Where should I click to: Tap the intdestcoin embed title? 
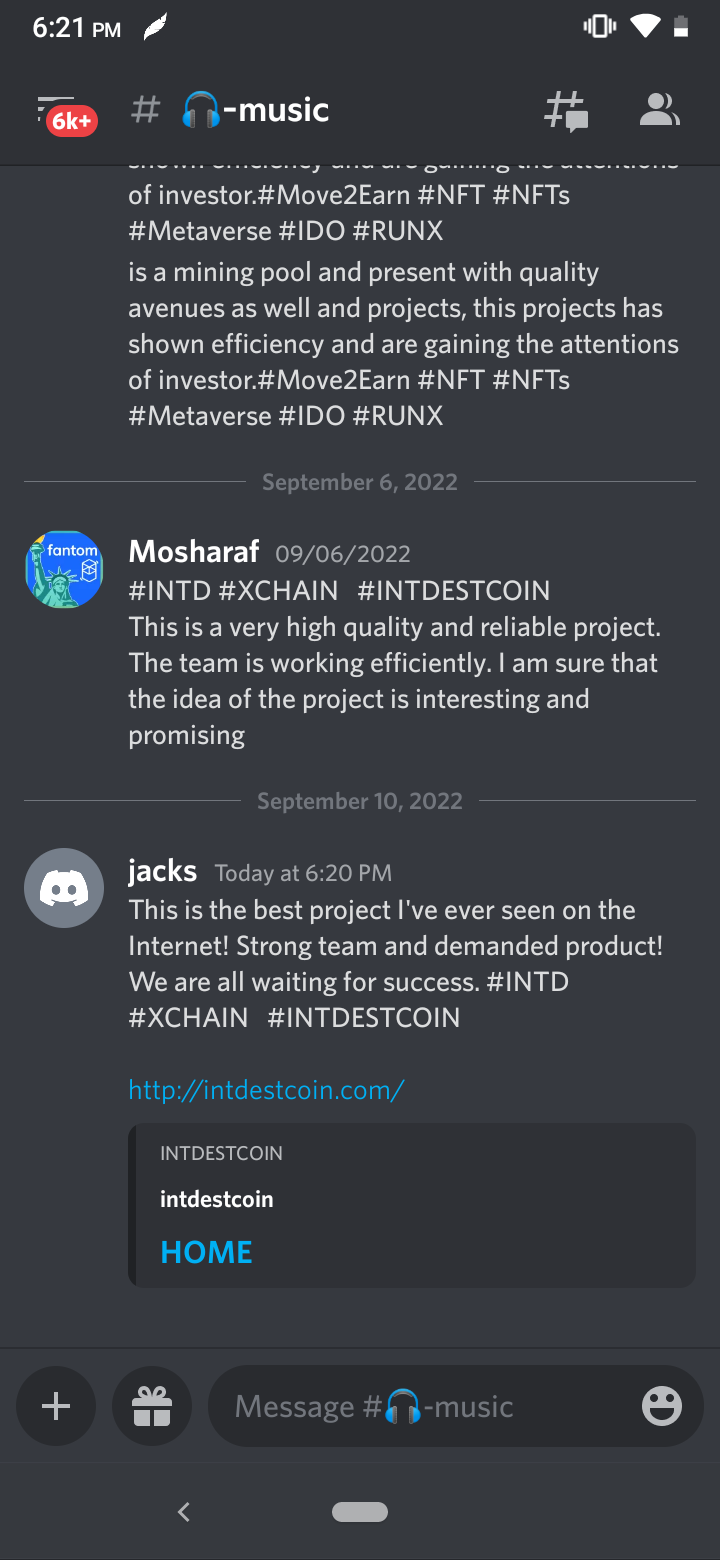pyautogui.click(x=217, y=1199)
